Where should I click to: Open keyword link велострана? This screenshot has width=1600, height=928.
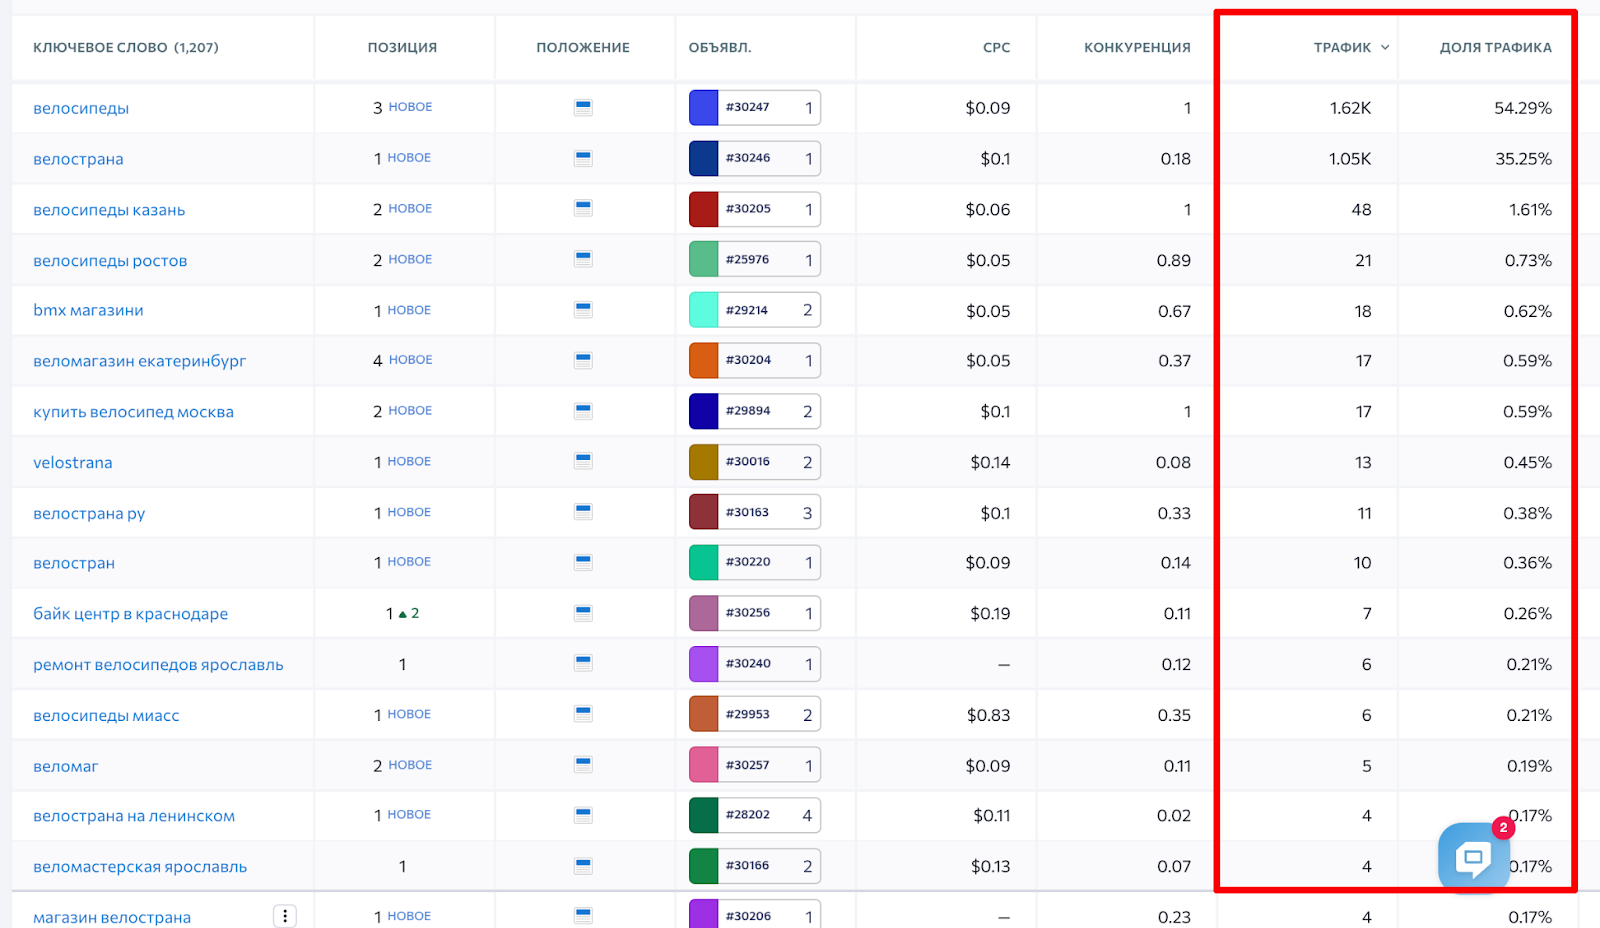pos(78,159)
